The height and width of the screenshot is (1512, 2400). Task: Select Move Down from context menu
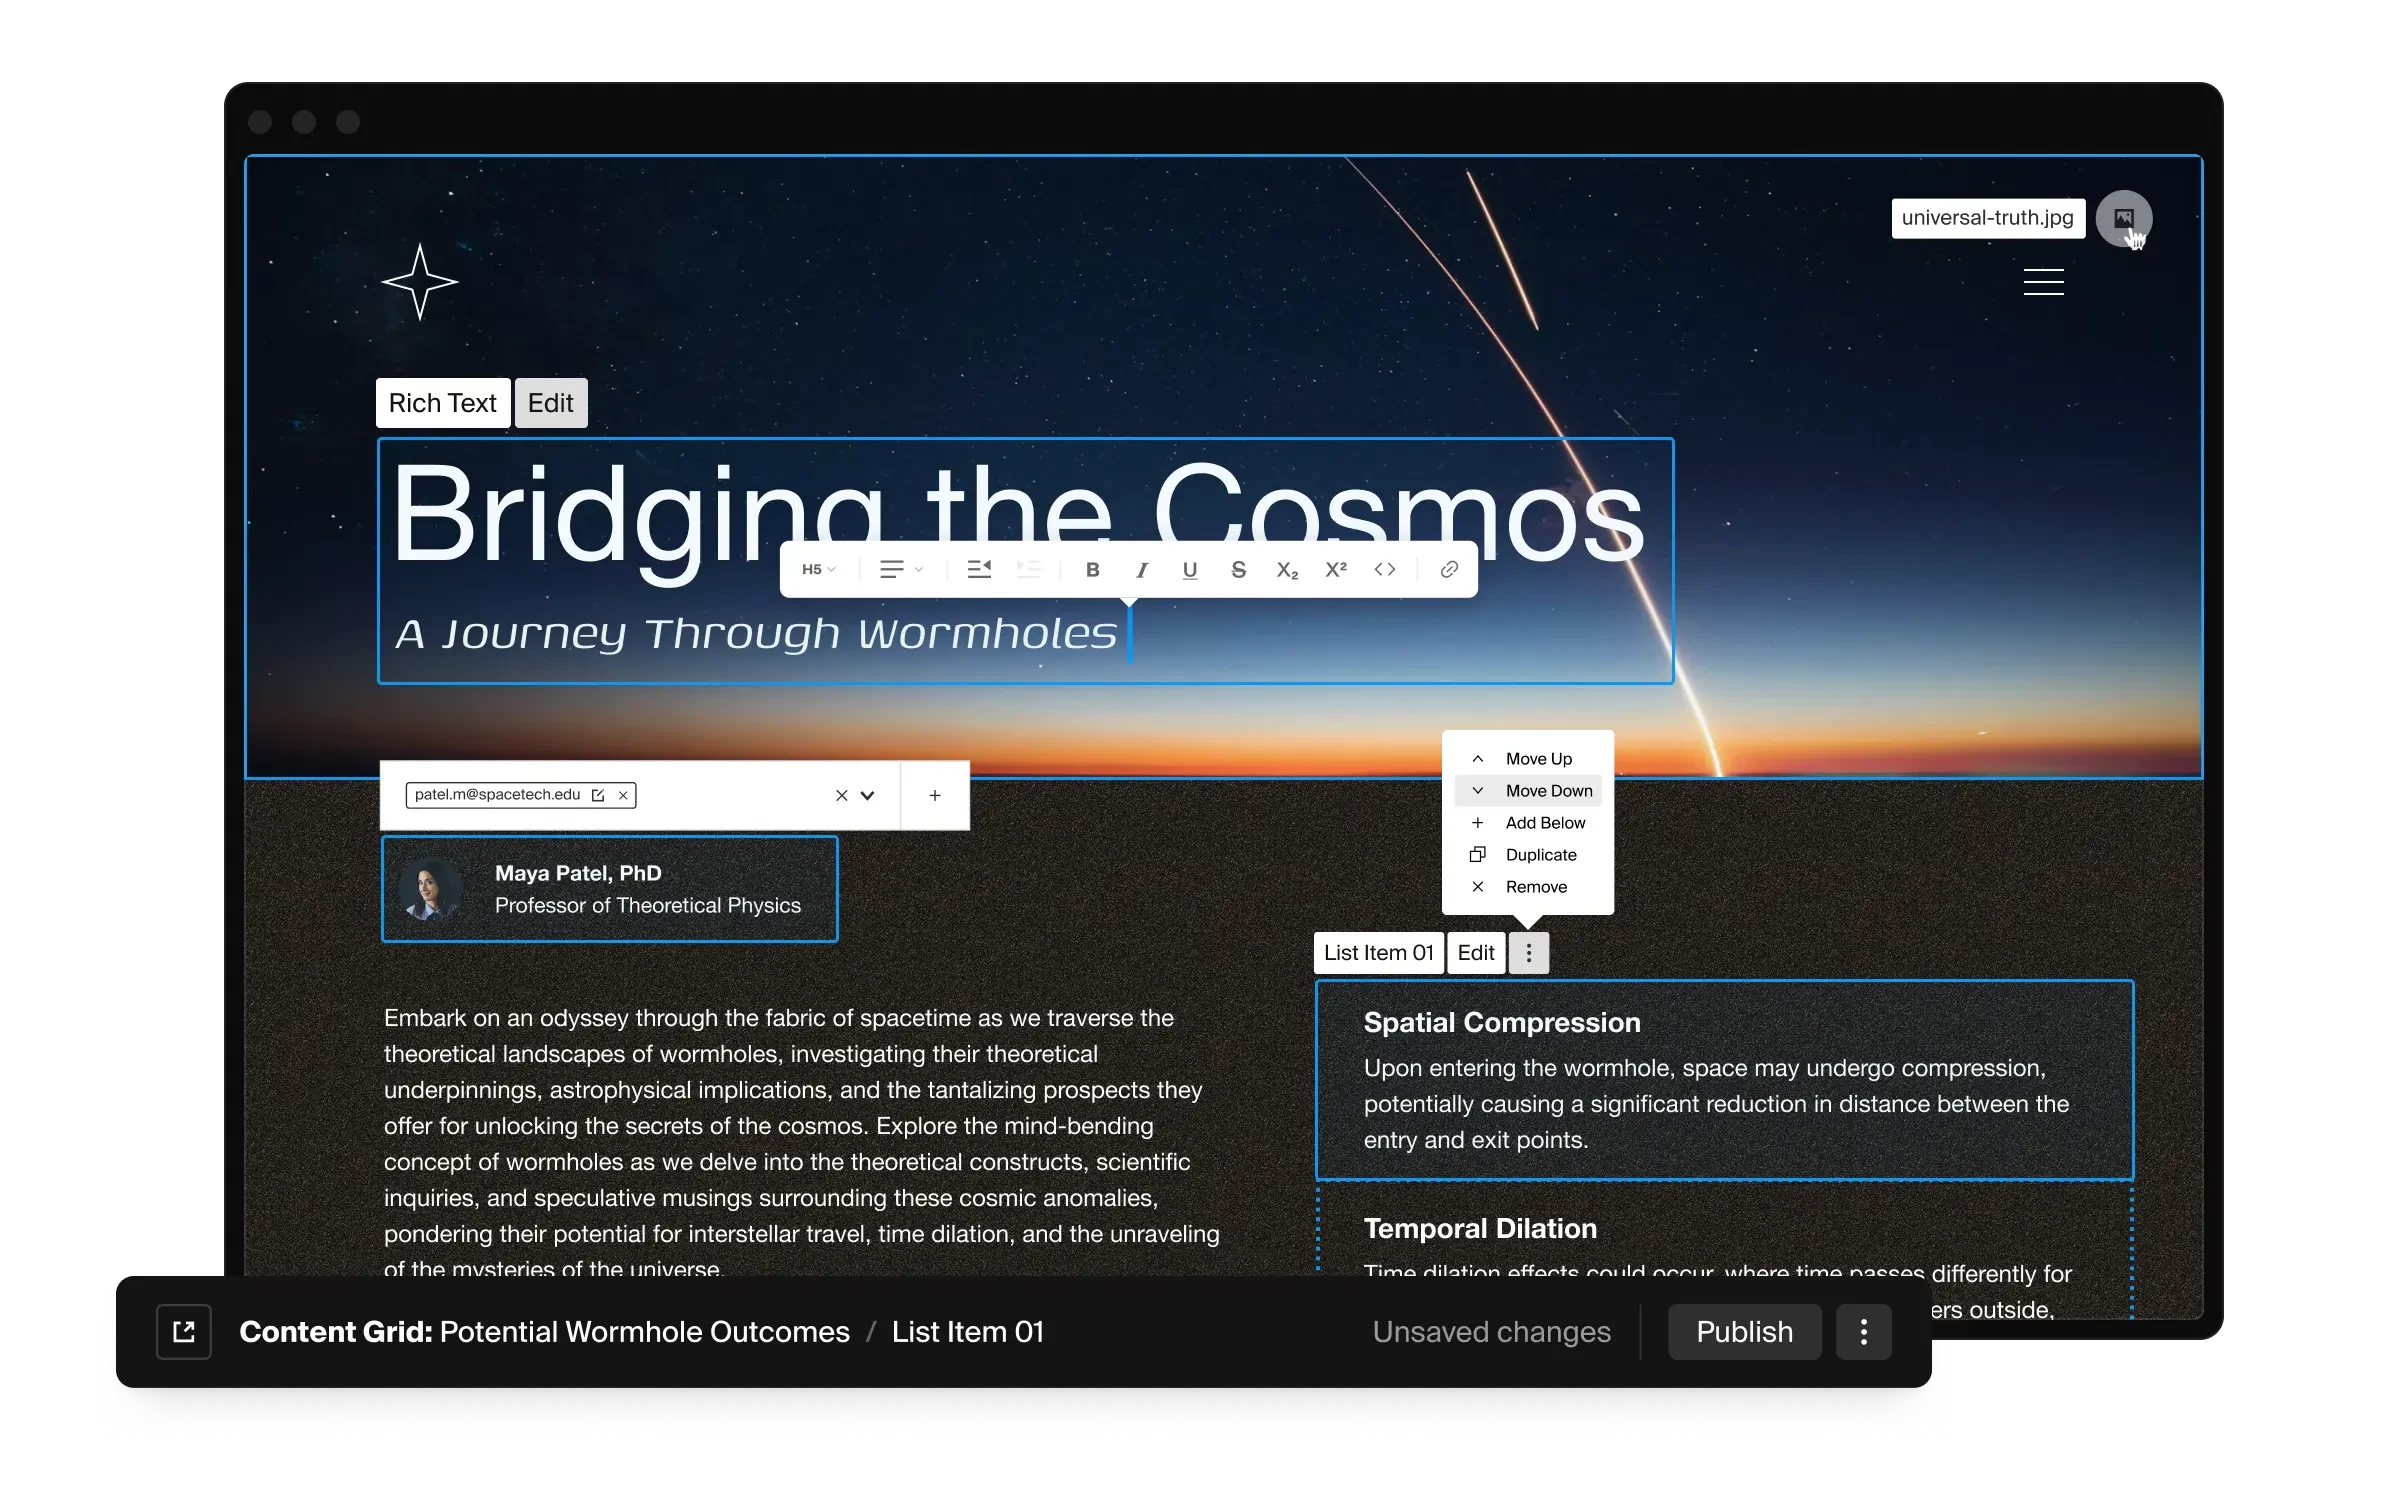[1529, 791]
